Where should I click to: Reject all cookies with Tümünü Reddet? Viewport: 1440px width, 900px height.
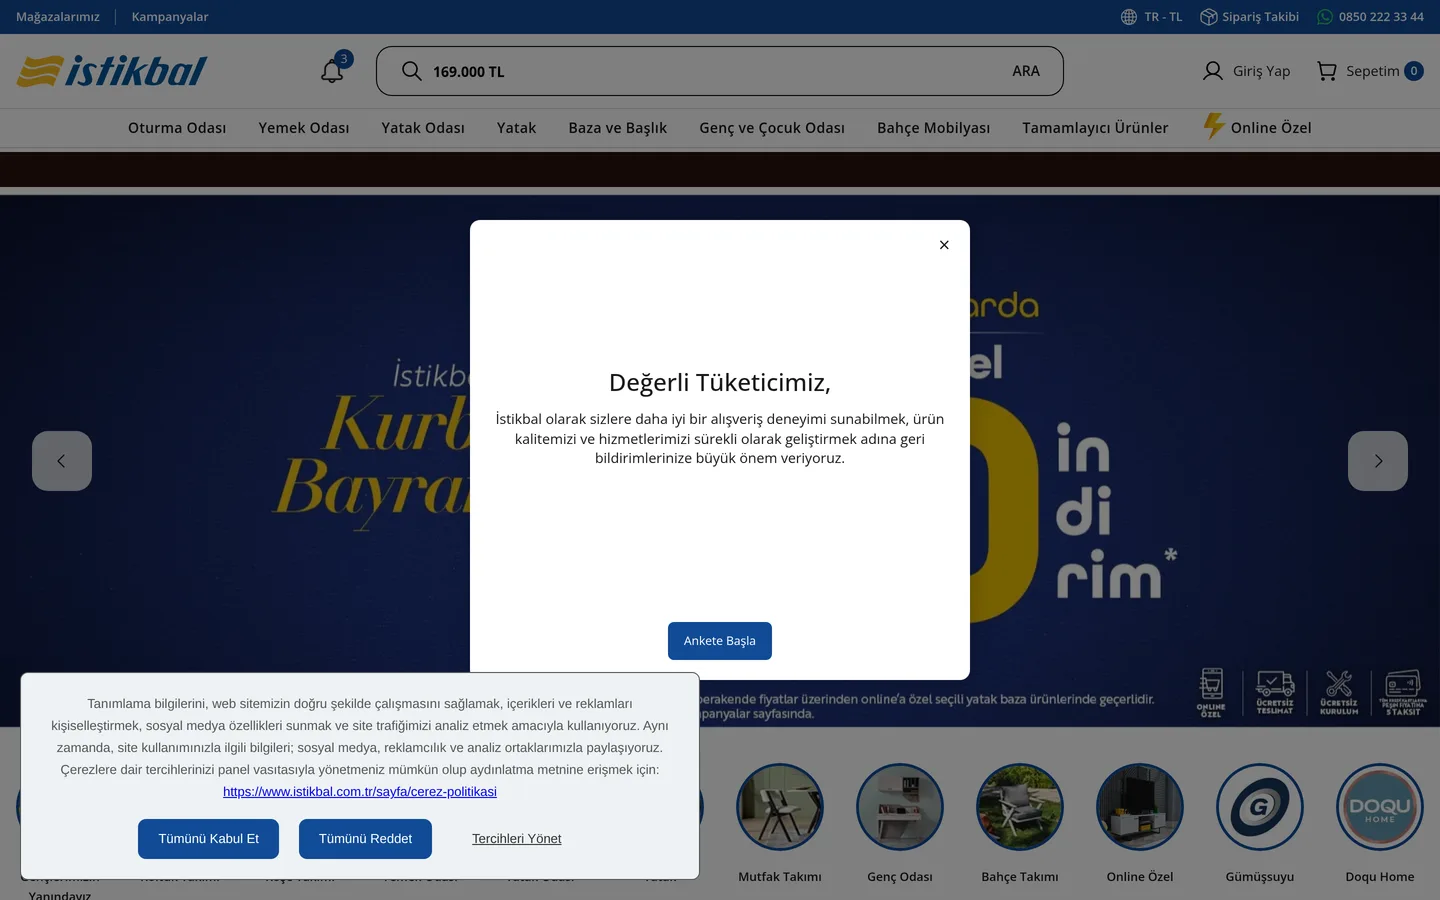(x=365, y=839)
